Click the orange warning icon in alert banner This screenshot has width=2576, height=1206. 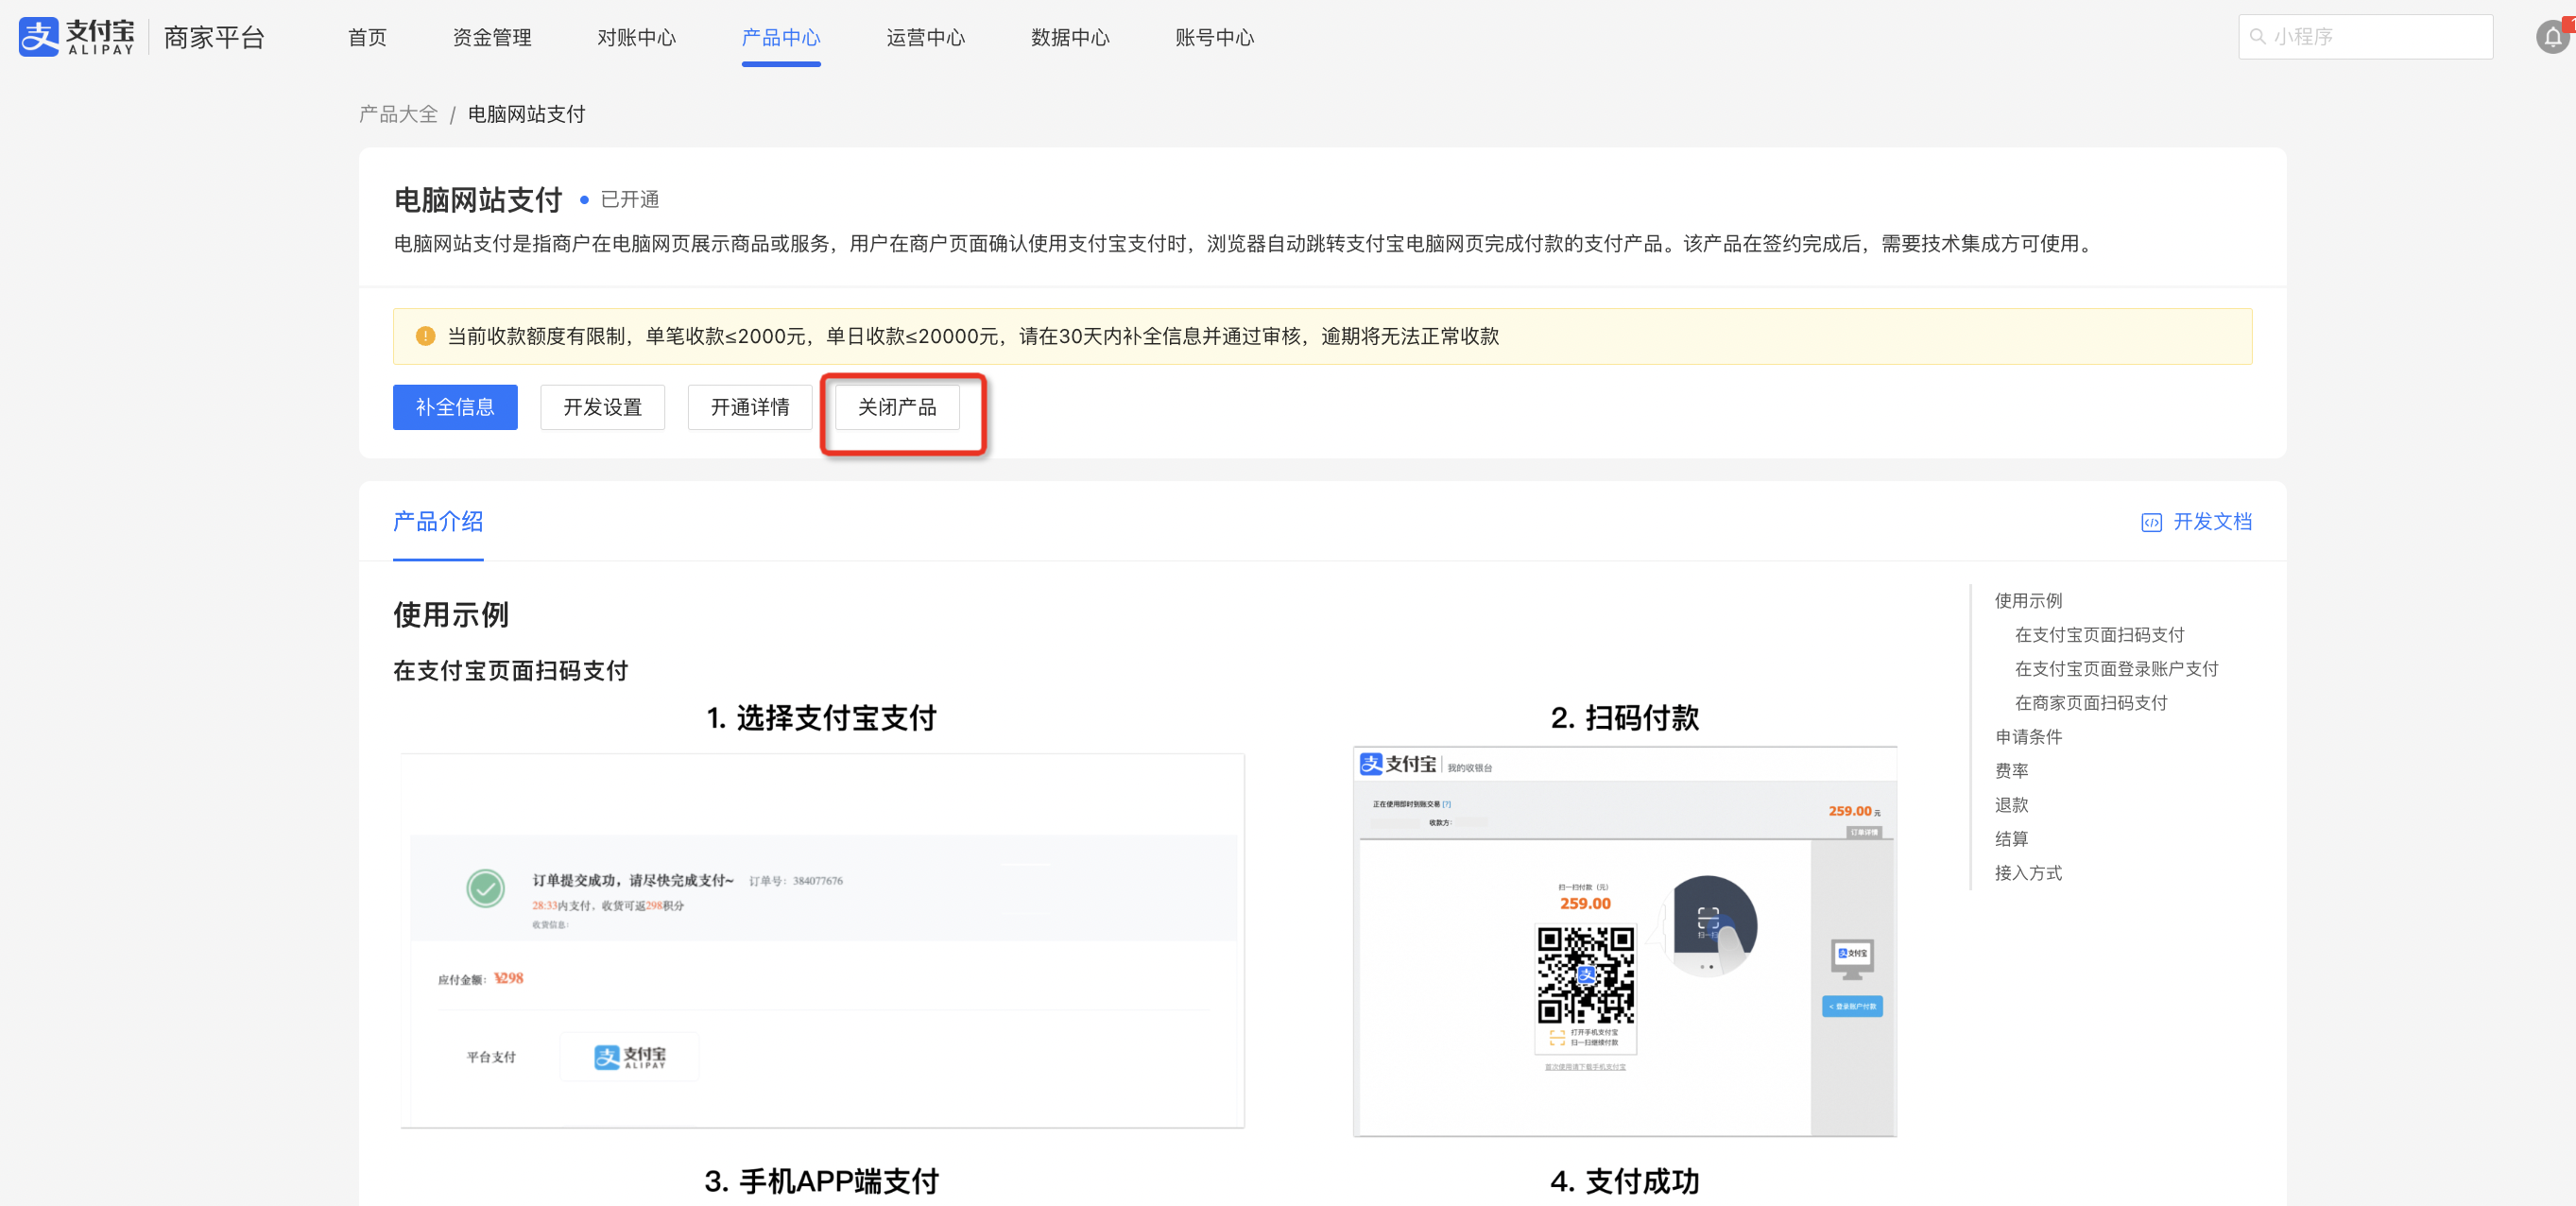point(425,336)
